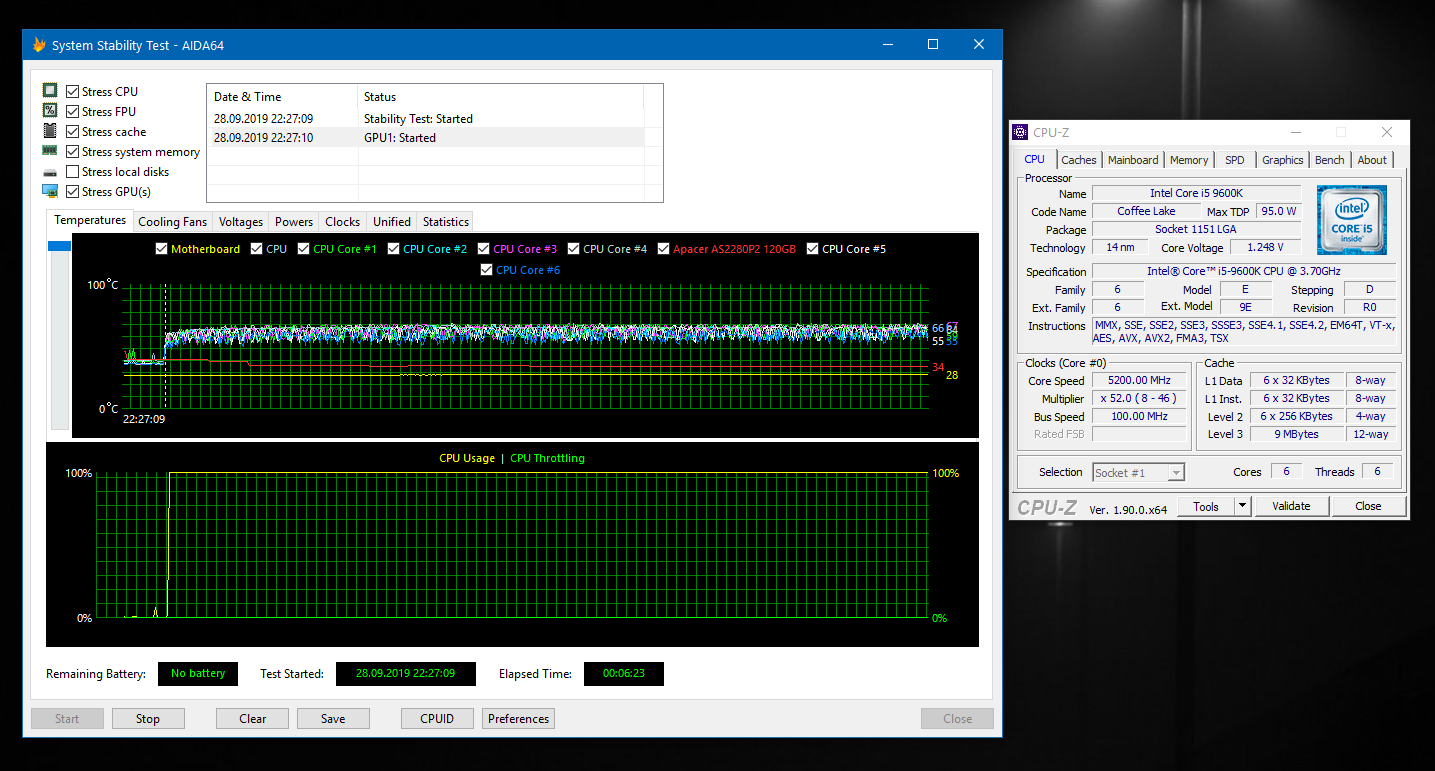Click the Code Name 'Coffee Lake' field

1146,211
